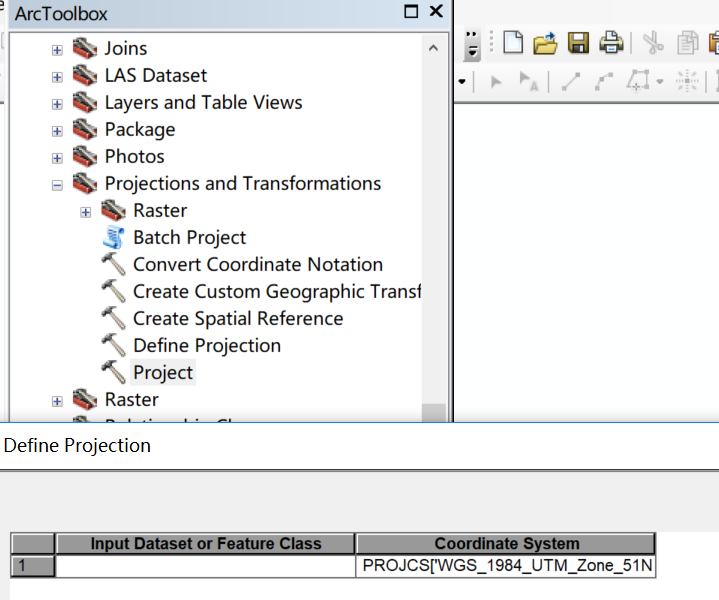
Task: Click the Cut scissors icon
Action: [x=653, y=44]
